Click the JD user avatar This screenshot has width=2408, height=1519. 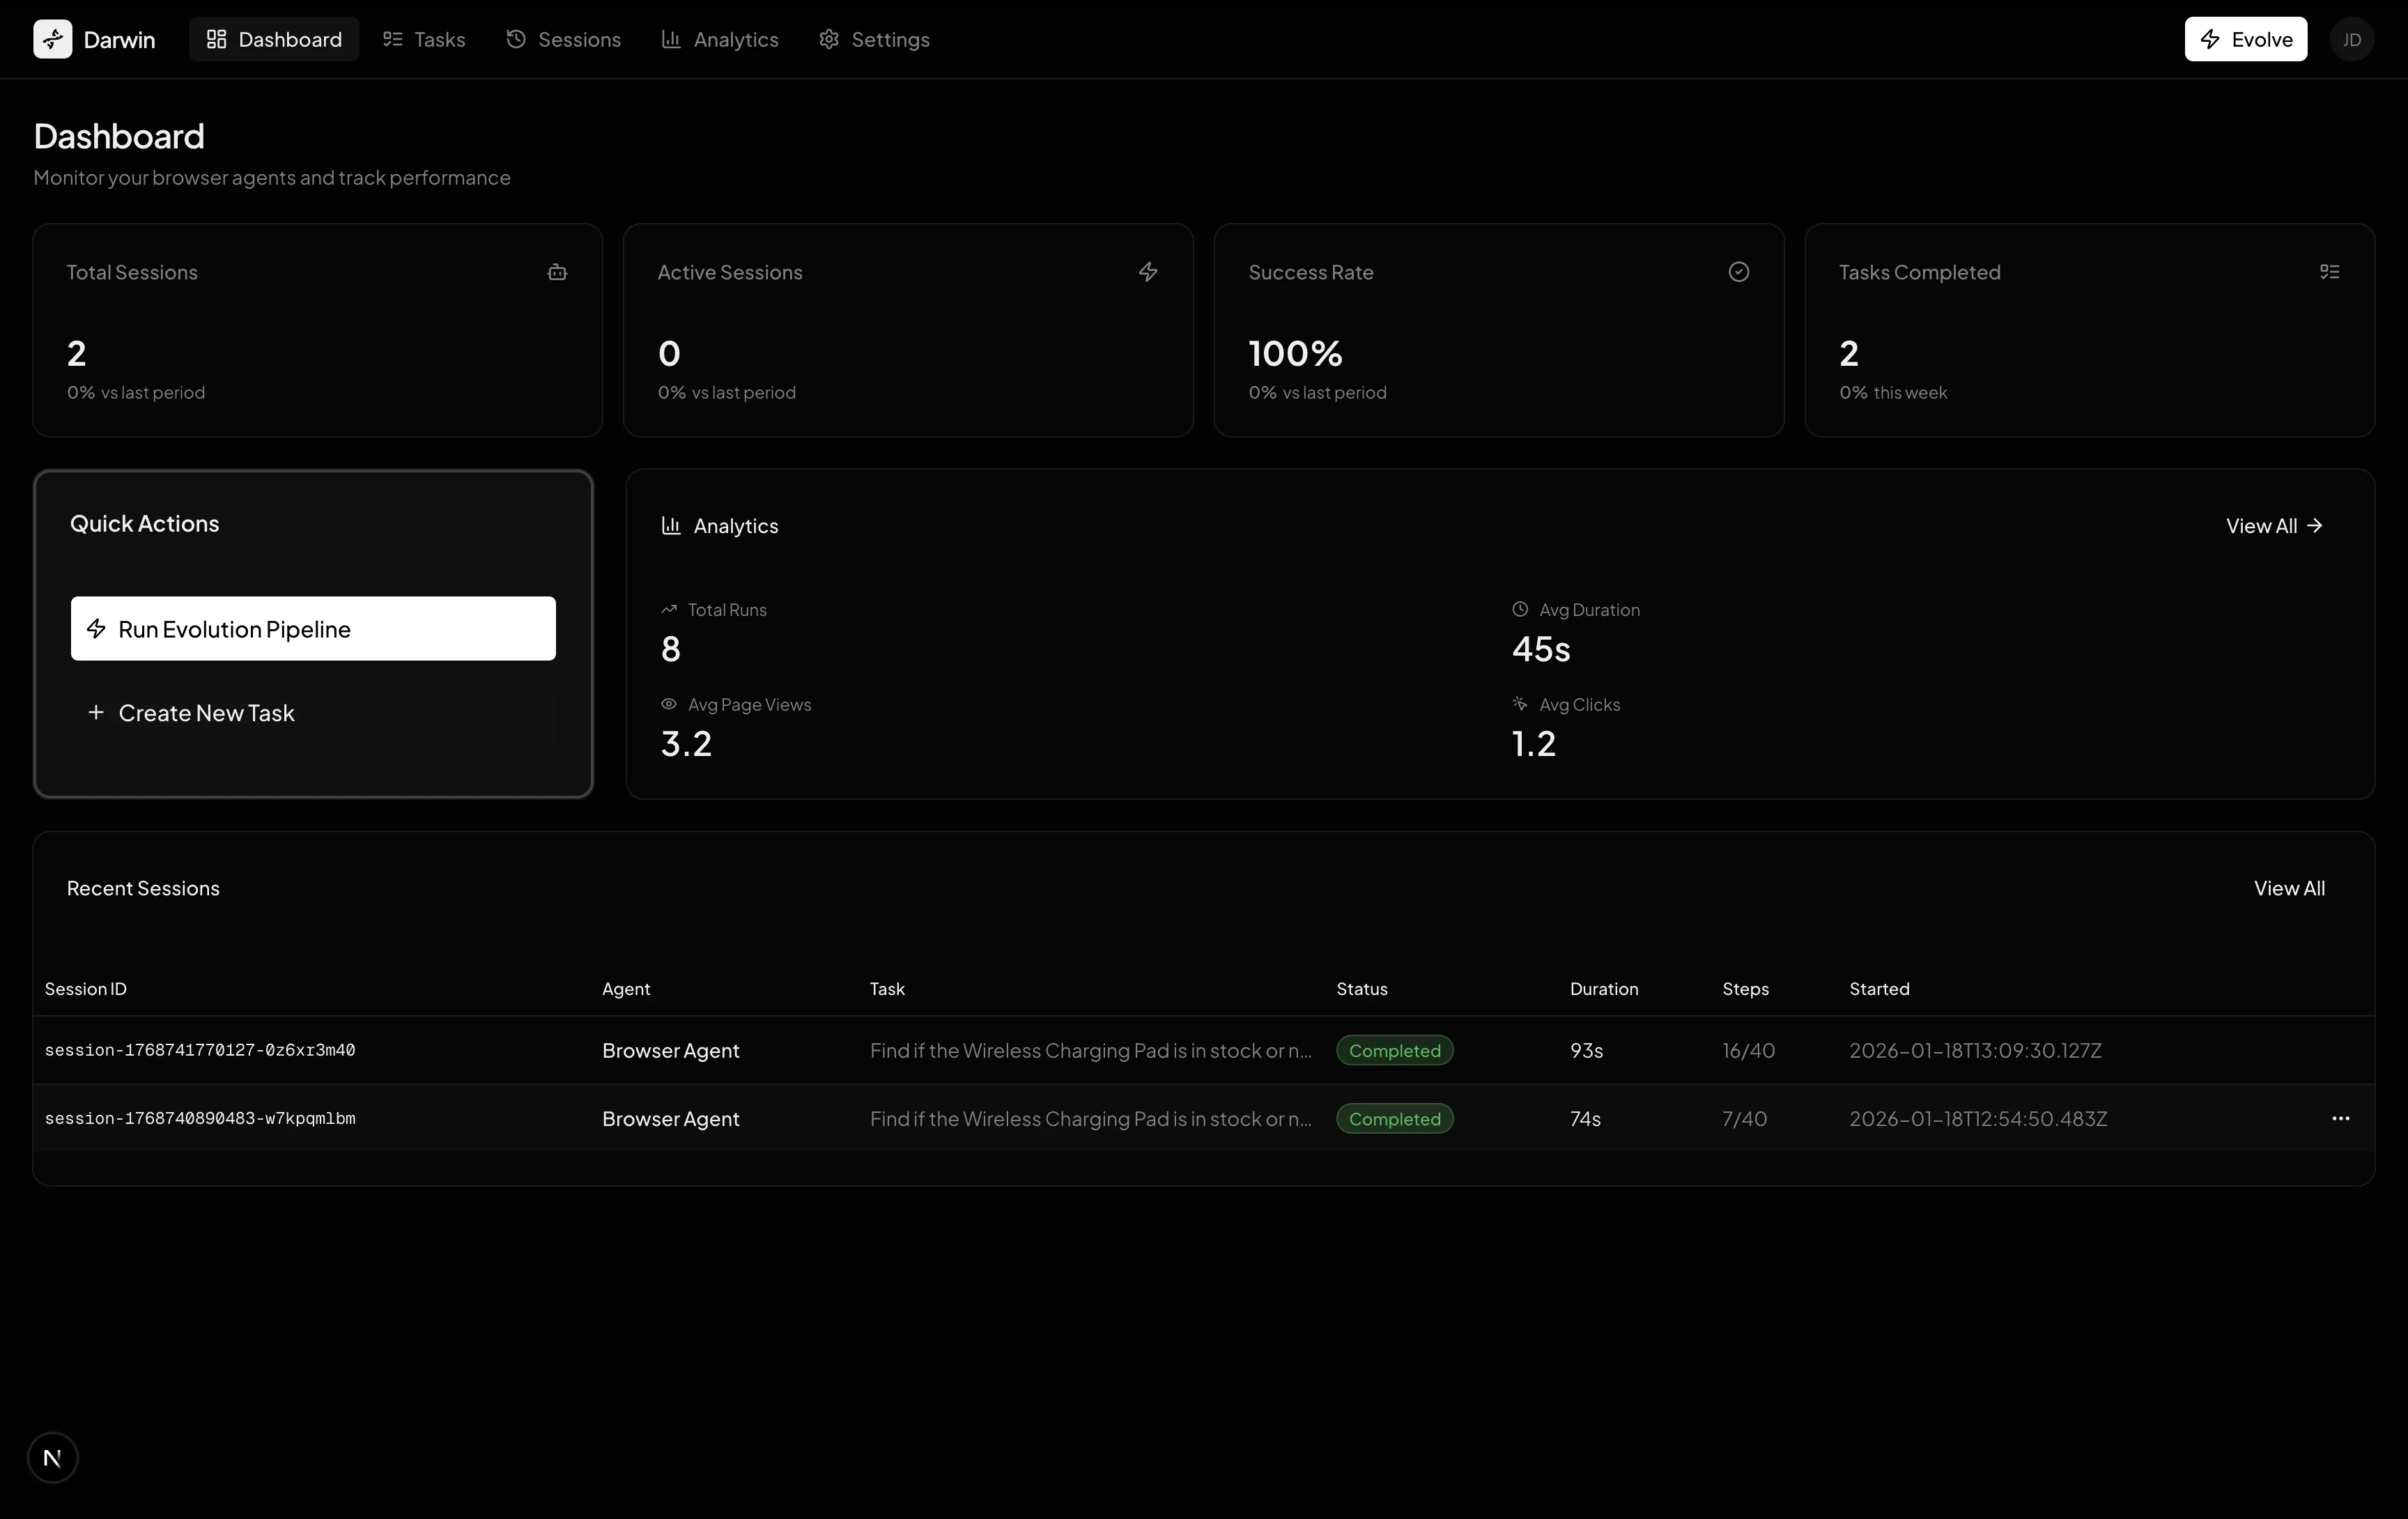click(x=2351, y=39)
